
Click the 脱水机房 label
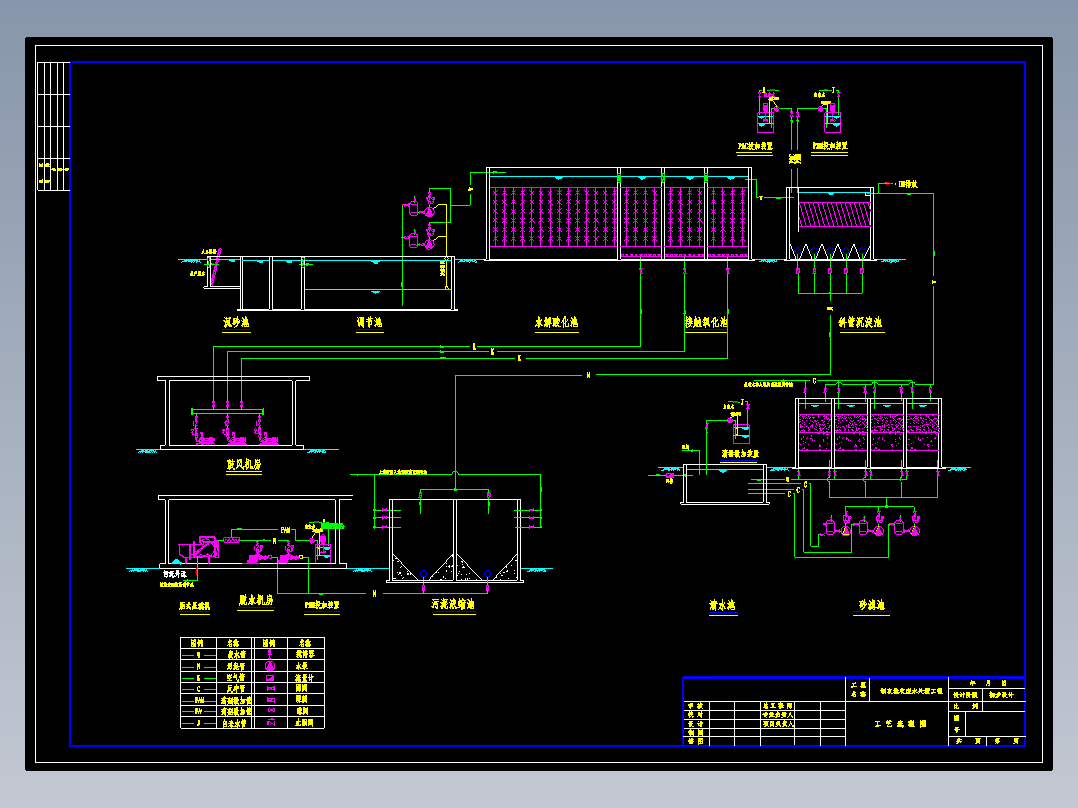point(256,600)
